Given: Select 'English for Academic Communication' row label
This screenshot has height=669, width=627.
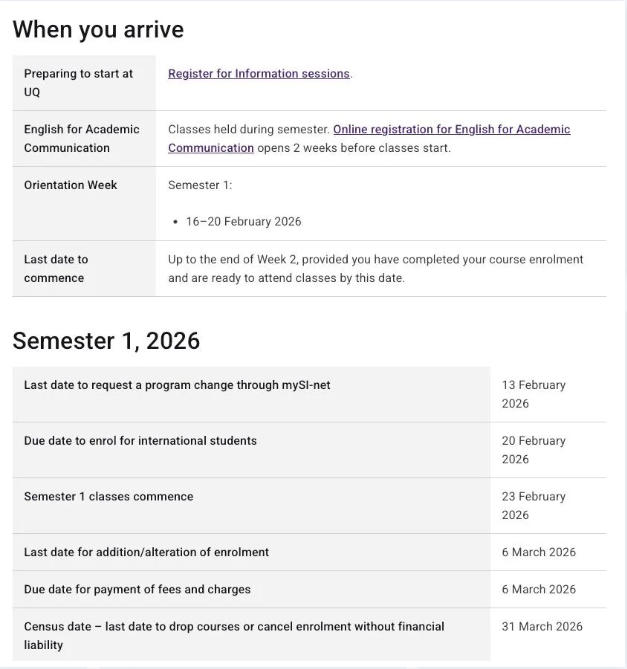Looking at the screenshot, I should coord(82,138).
